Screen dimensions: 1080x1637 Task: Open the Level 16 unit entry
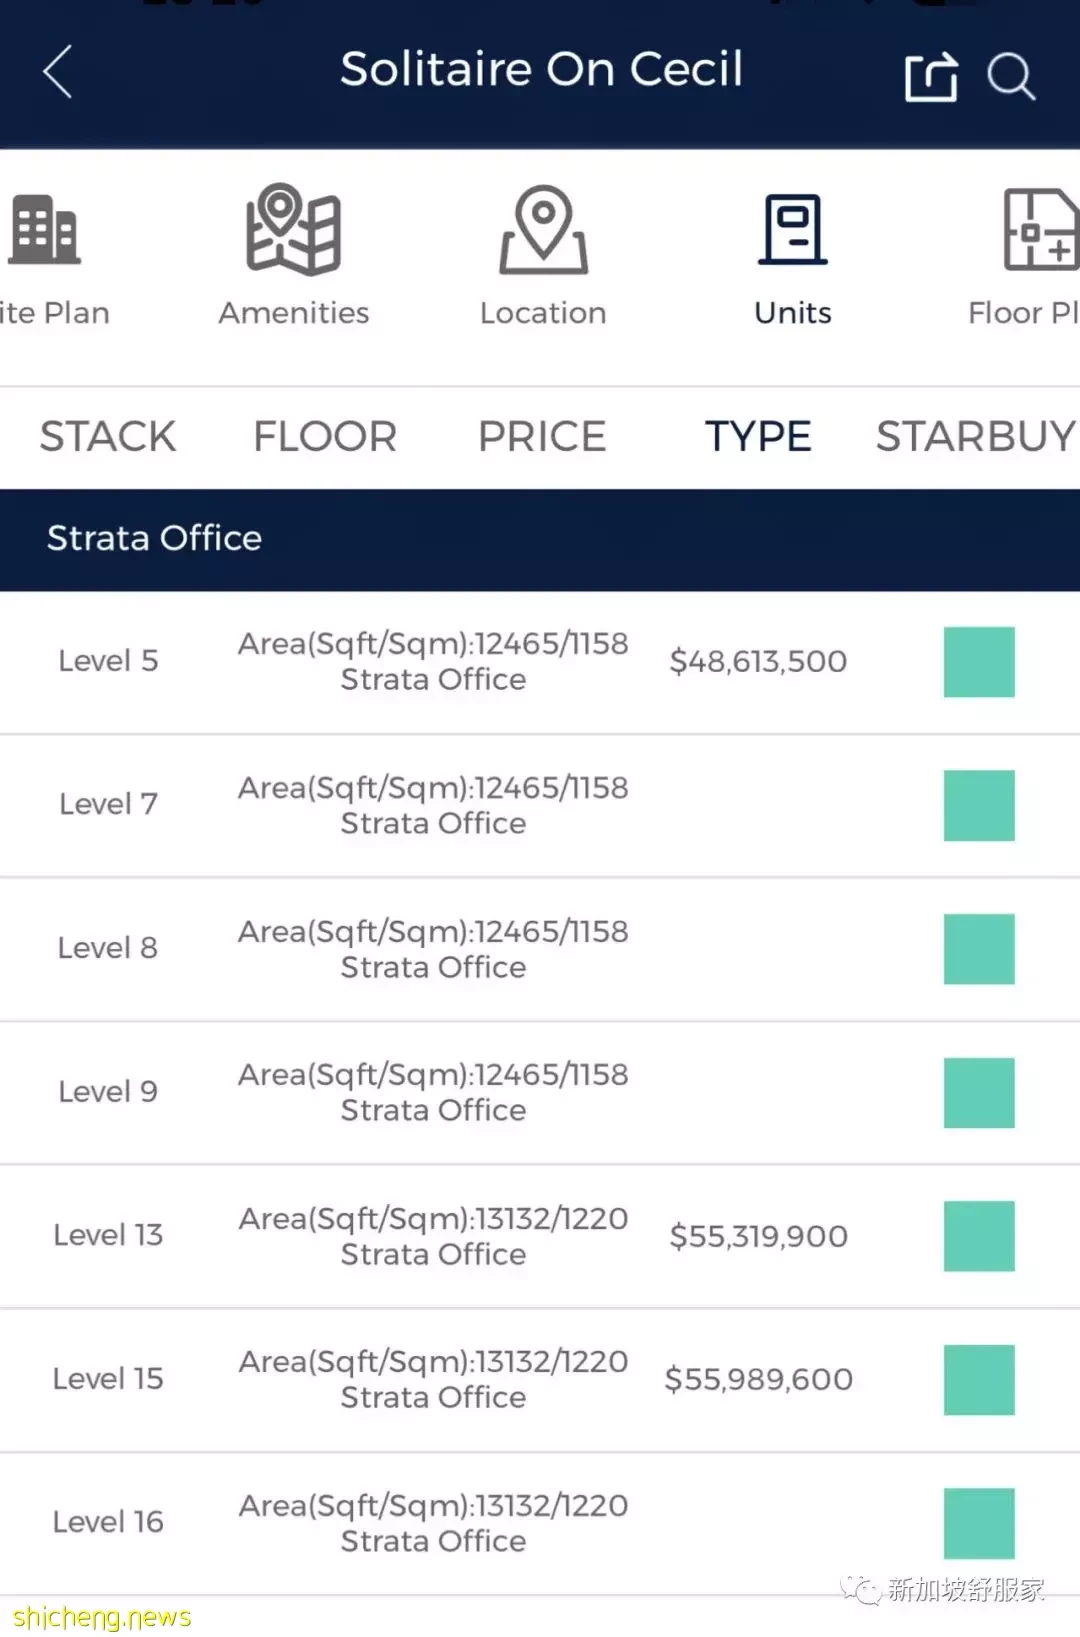coord(540,1523)
